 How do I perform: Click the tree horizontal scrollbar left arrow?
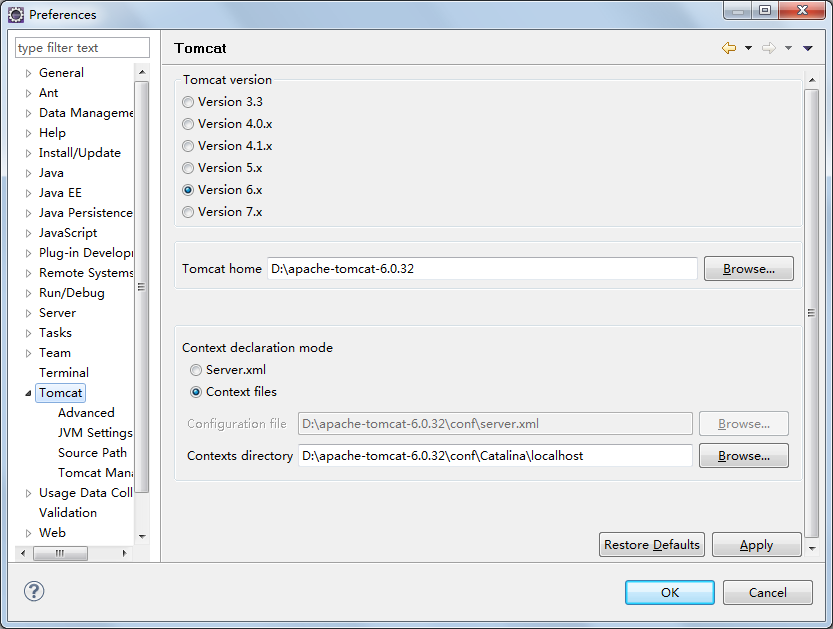click(23, 553)
